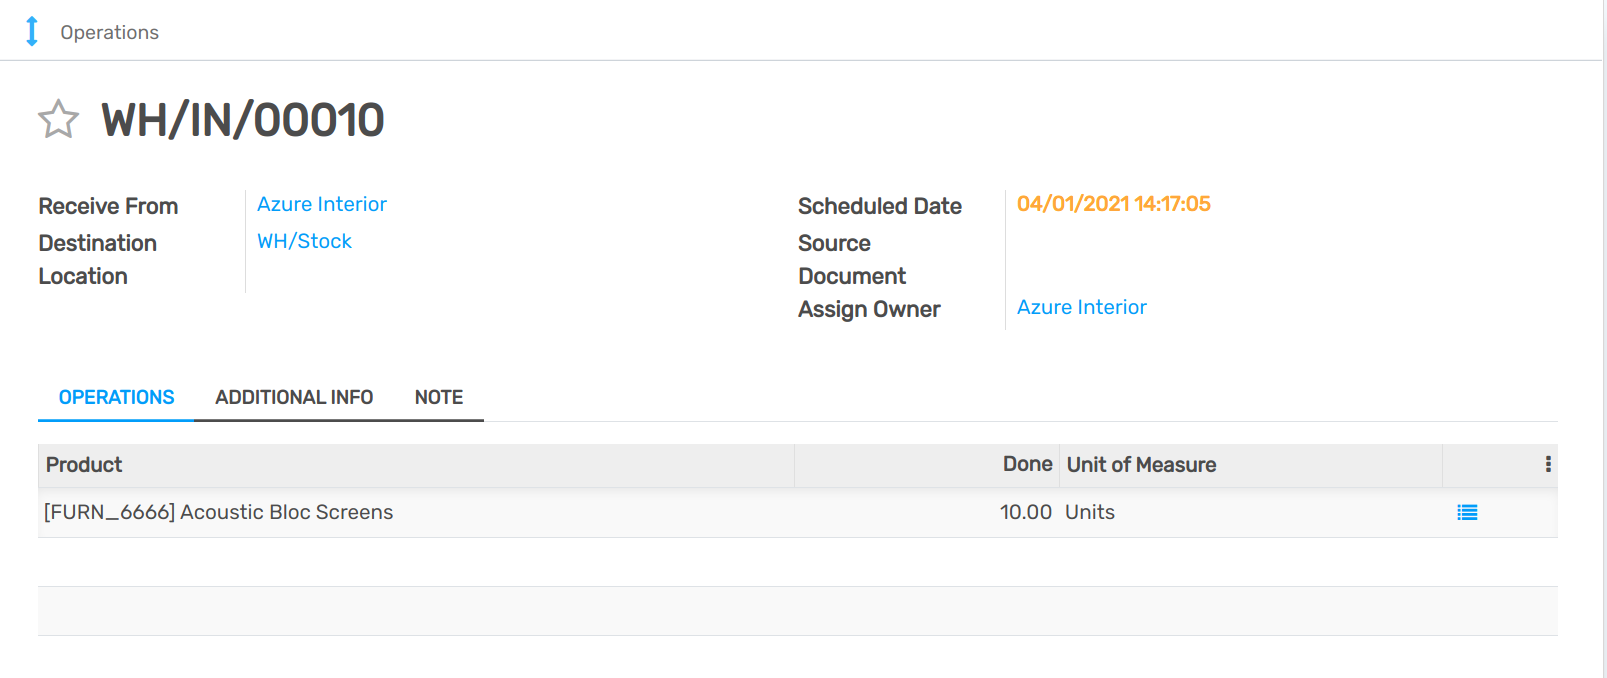The image size is (1607, 678).
Task: Sort by the Product column header
Action: [x=84, y=465]
